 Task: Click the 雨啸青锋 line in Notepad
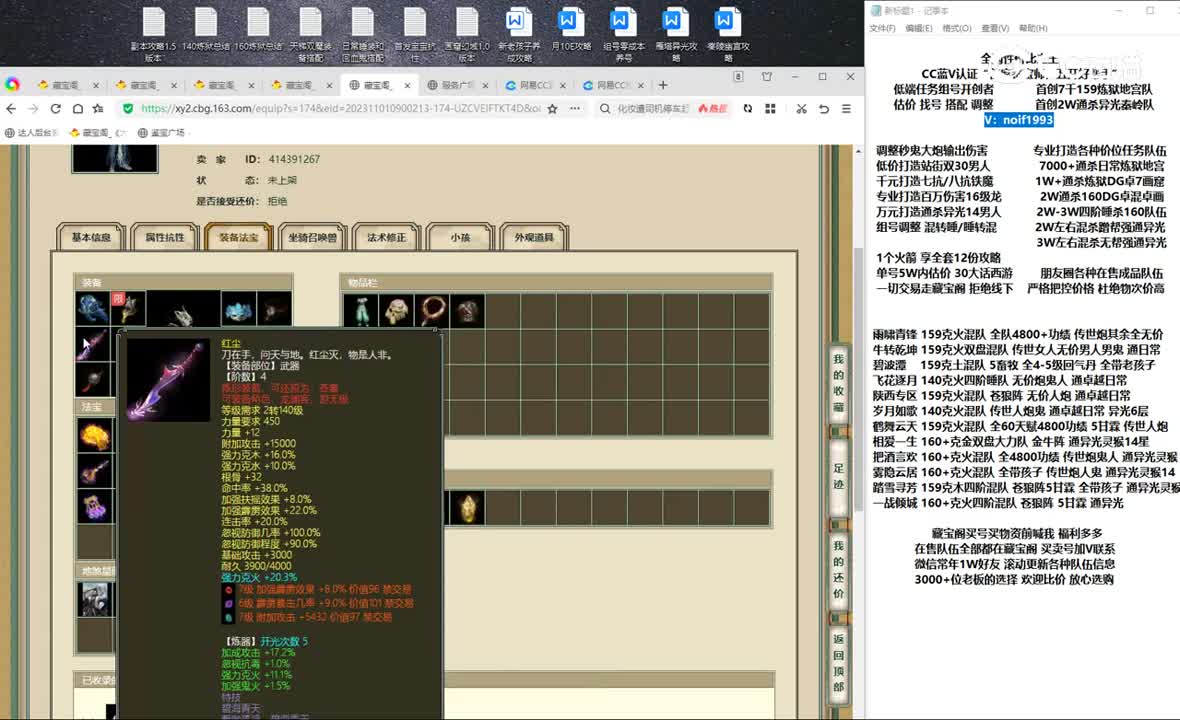[x=1018, y=334]
